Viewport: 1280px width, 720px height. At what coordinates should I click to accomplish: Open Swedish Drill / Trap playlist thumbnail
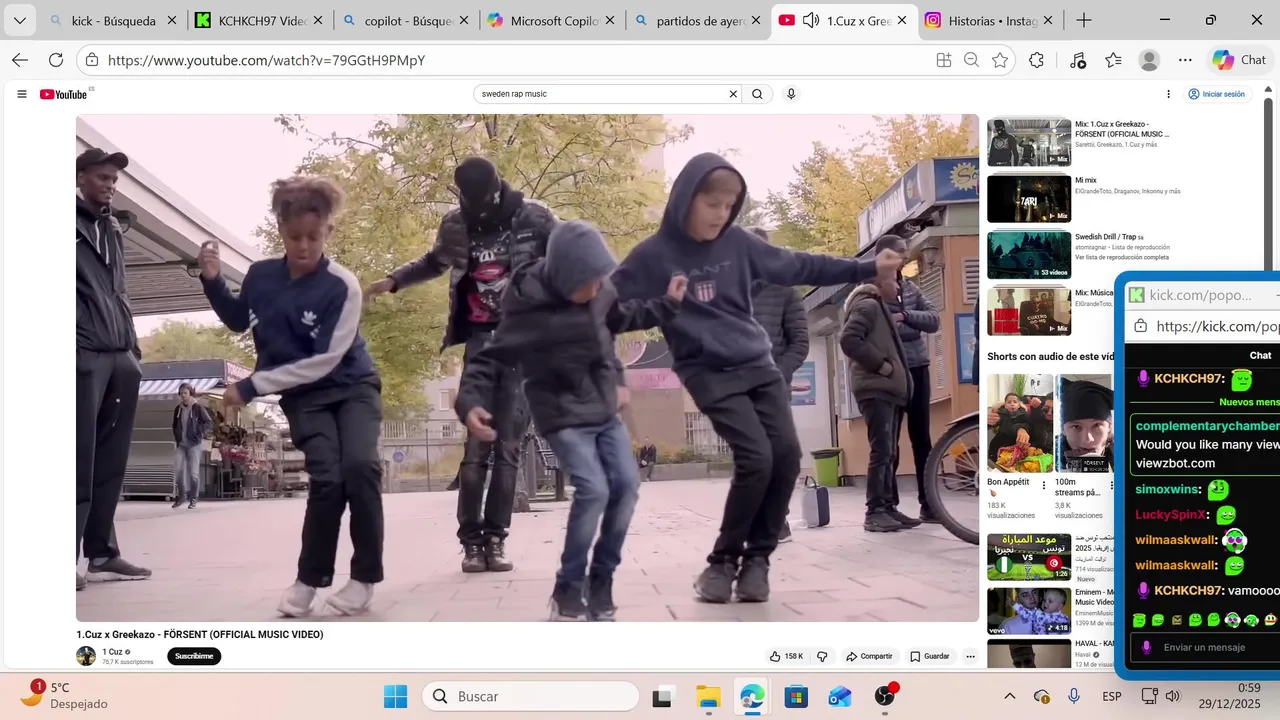[1029, 255]
